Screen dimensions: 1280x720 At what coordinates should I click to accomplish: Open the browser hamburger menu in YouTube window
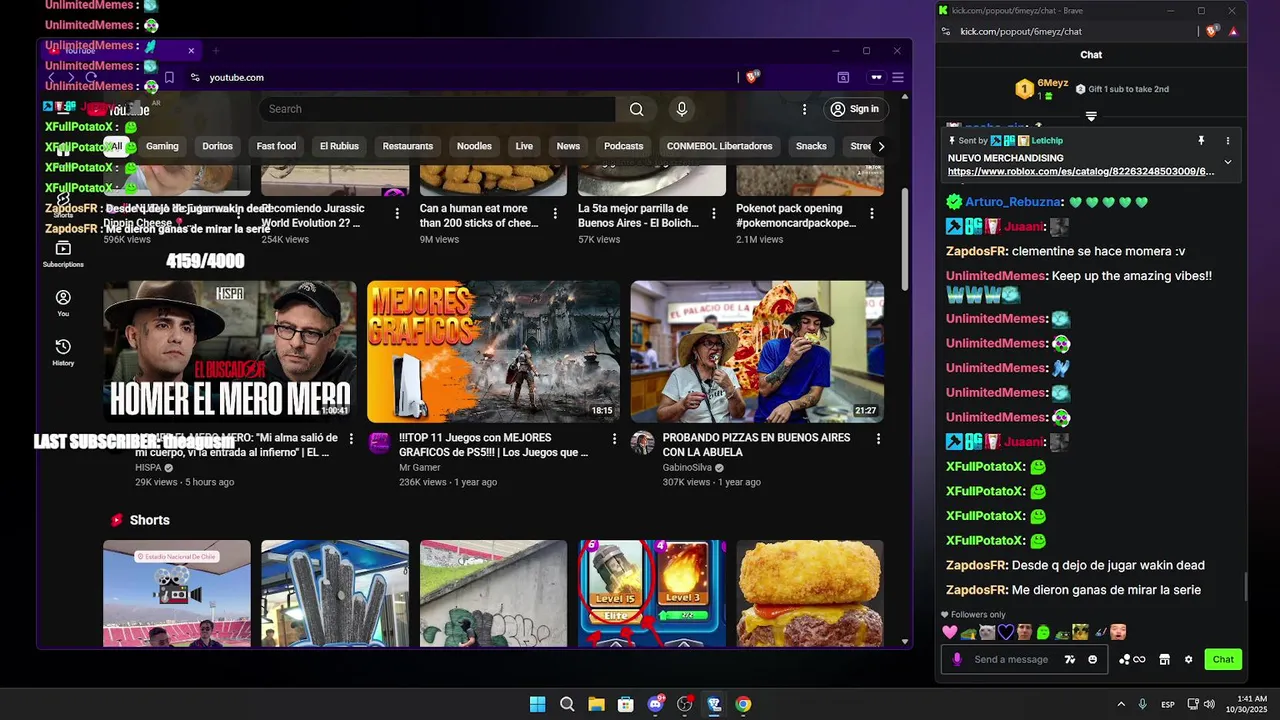898,77
